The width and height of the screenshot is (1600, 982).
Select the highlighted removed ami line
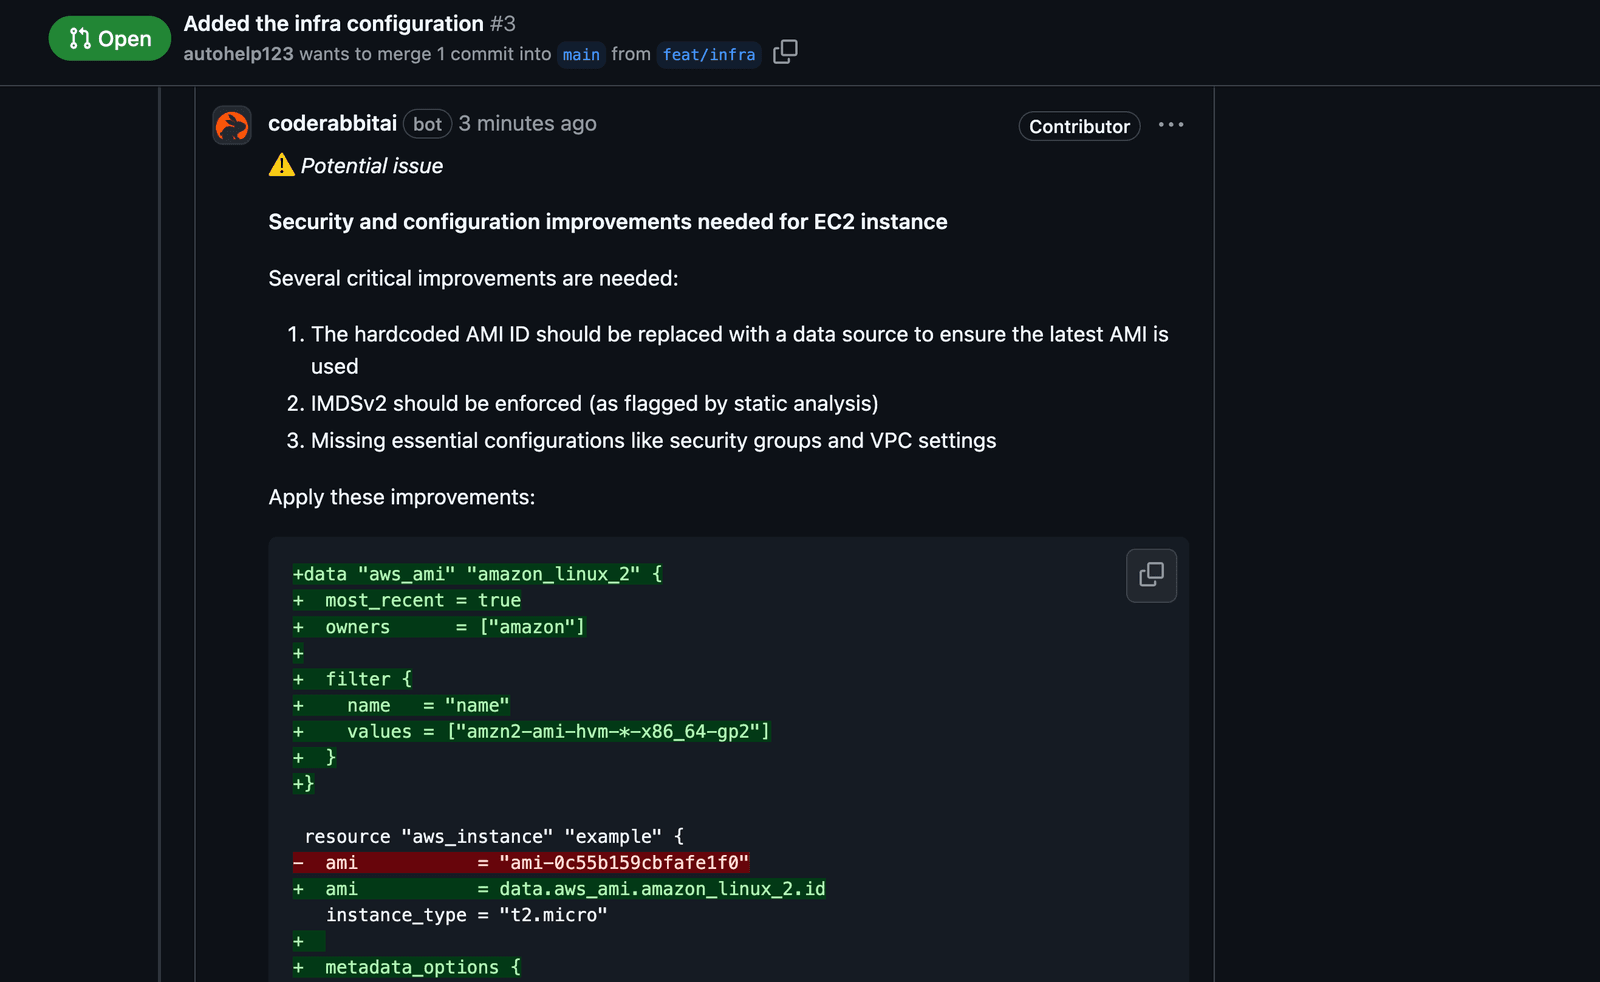[x=520, y=862]
